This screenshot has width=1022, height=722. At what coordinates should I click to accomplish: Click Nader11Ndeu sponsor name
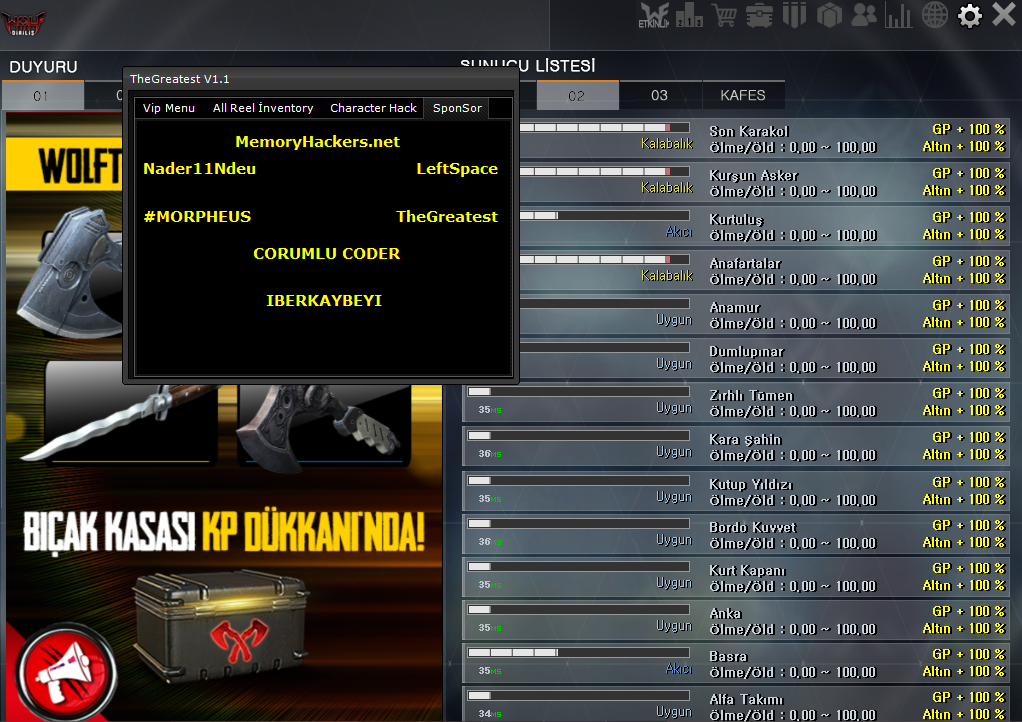point(199,169)
